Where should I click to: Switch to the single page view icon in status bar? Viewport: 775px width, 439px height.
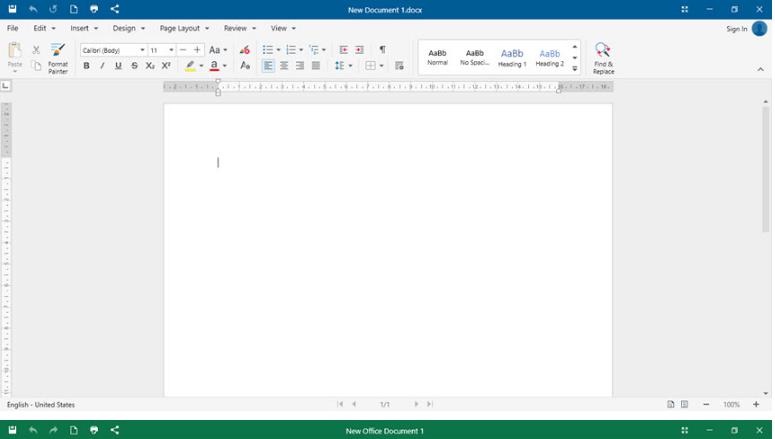click(670, 404)
